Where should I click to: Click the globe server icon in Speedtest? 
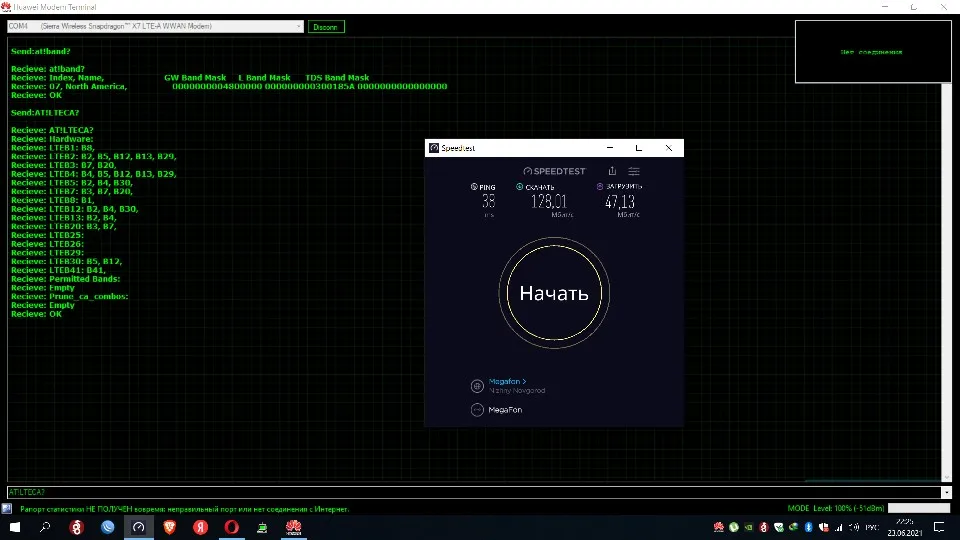477,386
